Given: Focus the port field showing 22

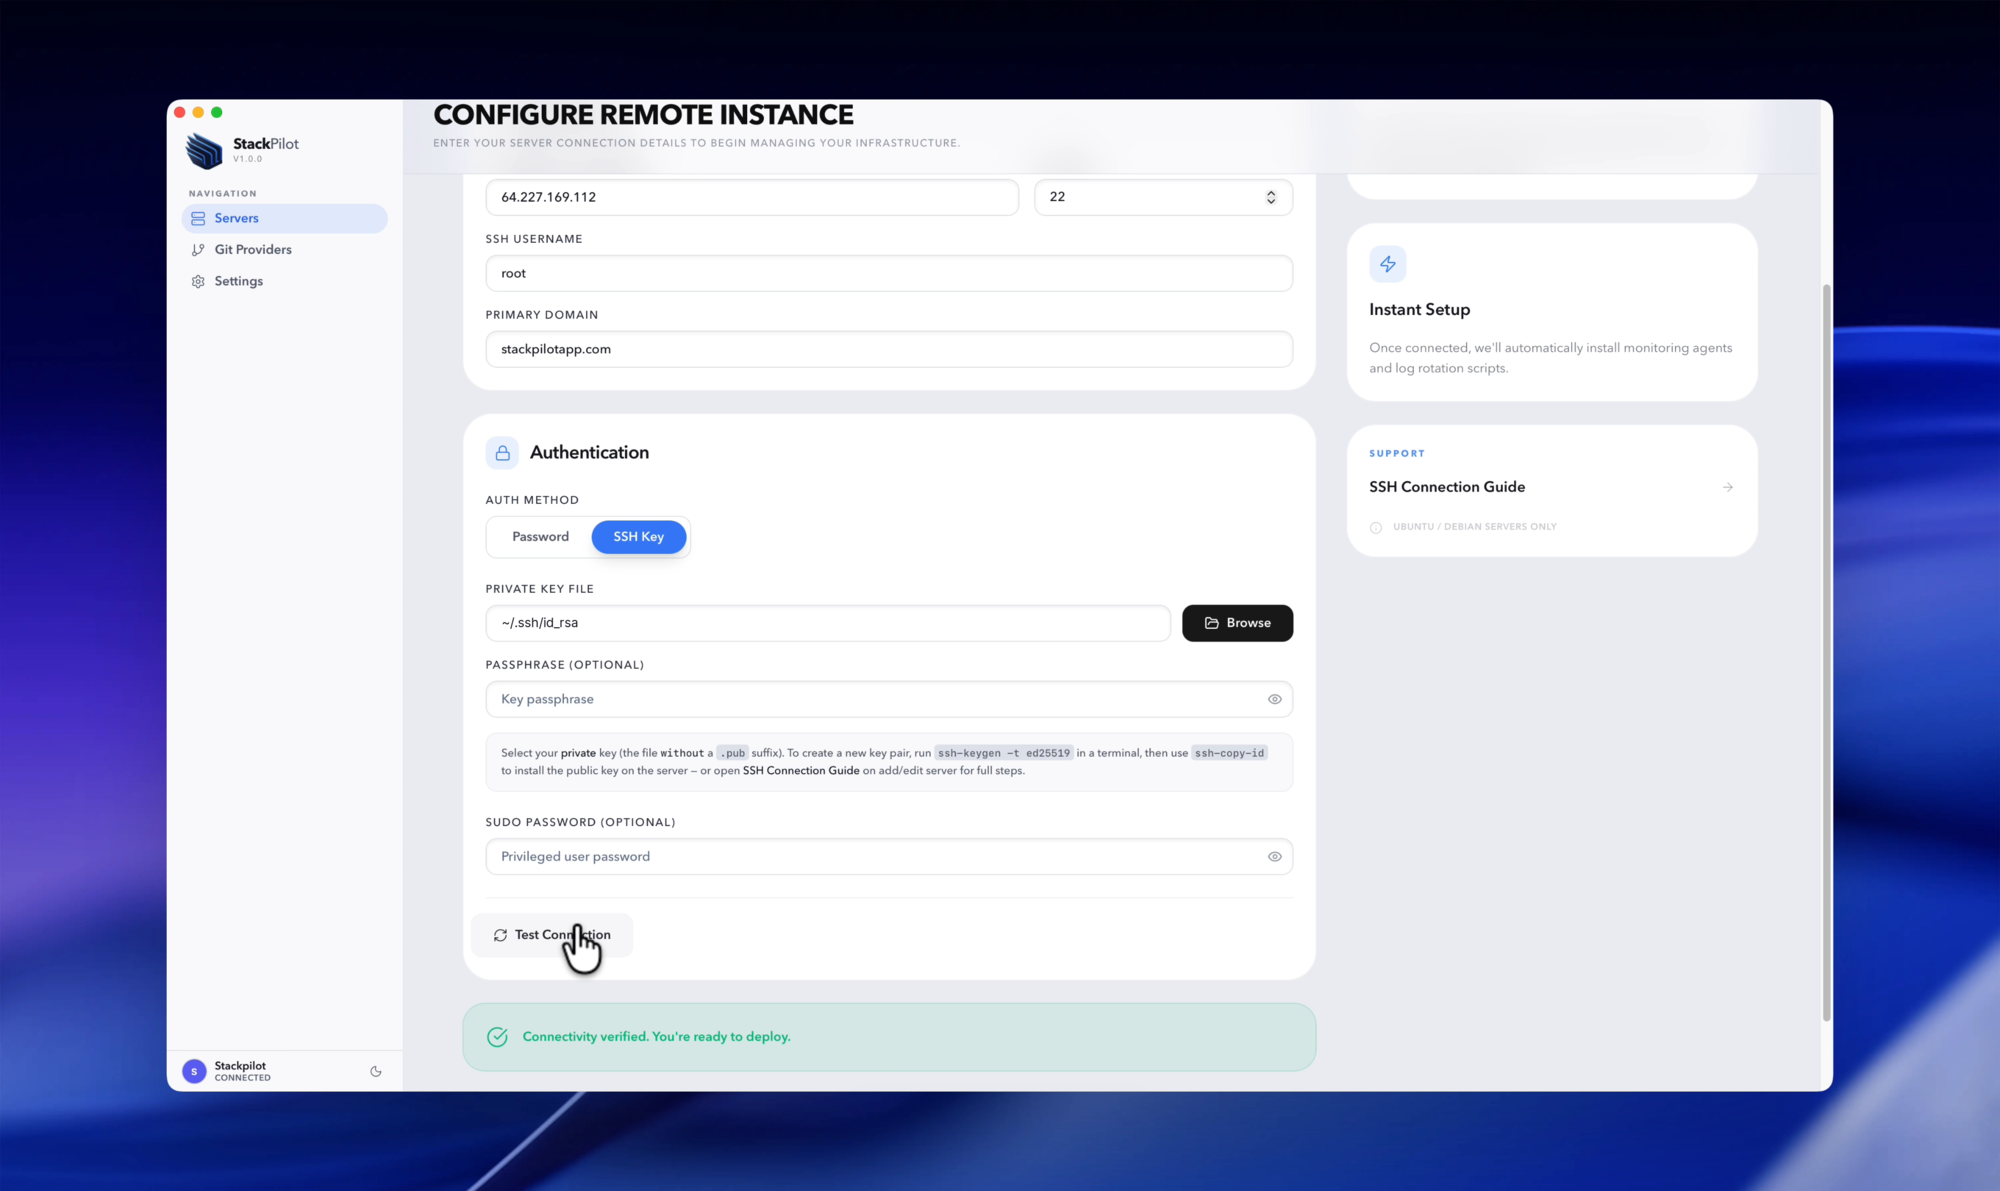Looking at the screenshot, I should [x=1163, y=197].
